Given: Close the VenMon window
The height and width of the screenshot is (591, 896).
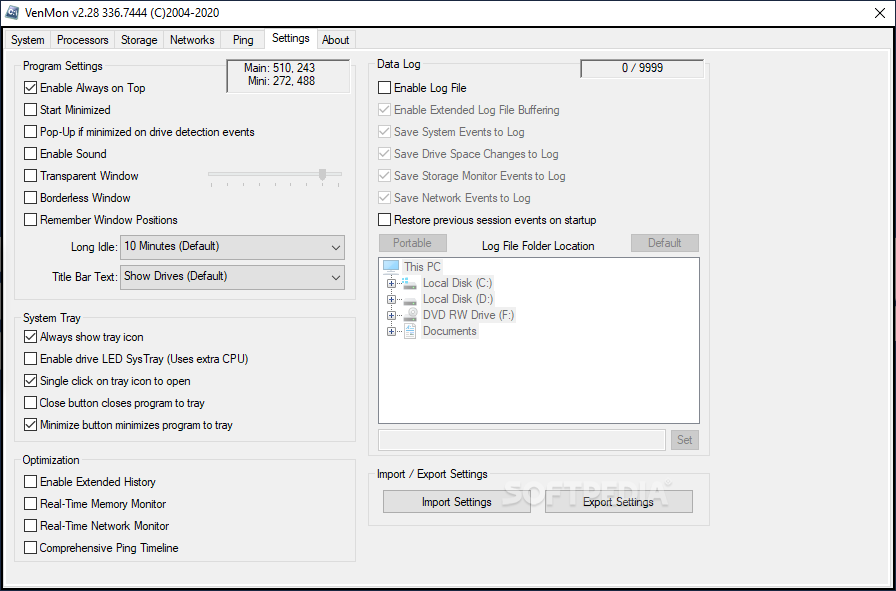Looking at the screenshot, I should 880,13.
